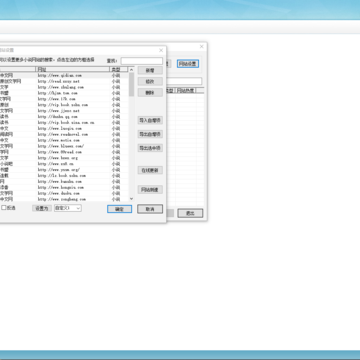Click the 导出选中项 button
This screenshot has width=360, height=360.
(150, 148)
